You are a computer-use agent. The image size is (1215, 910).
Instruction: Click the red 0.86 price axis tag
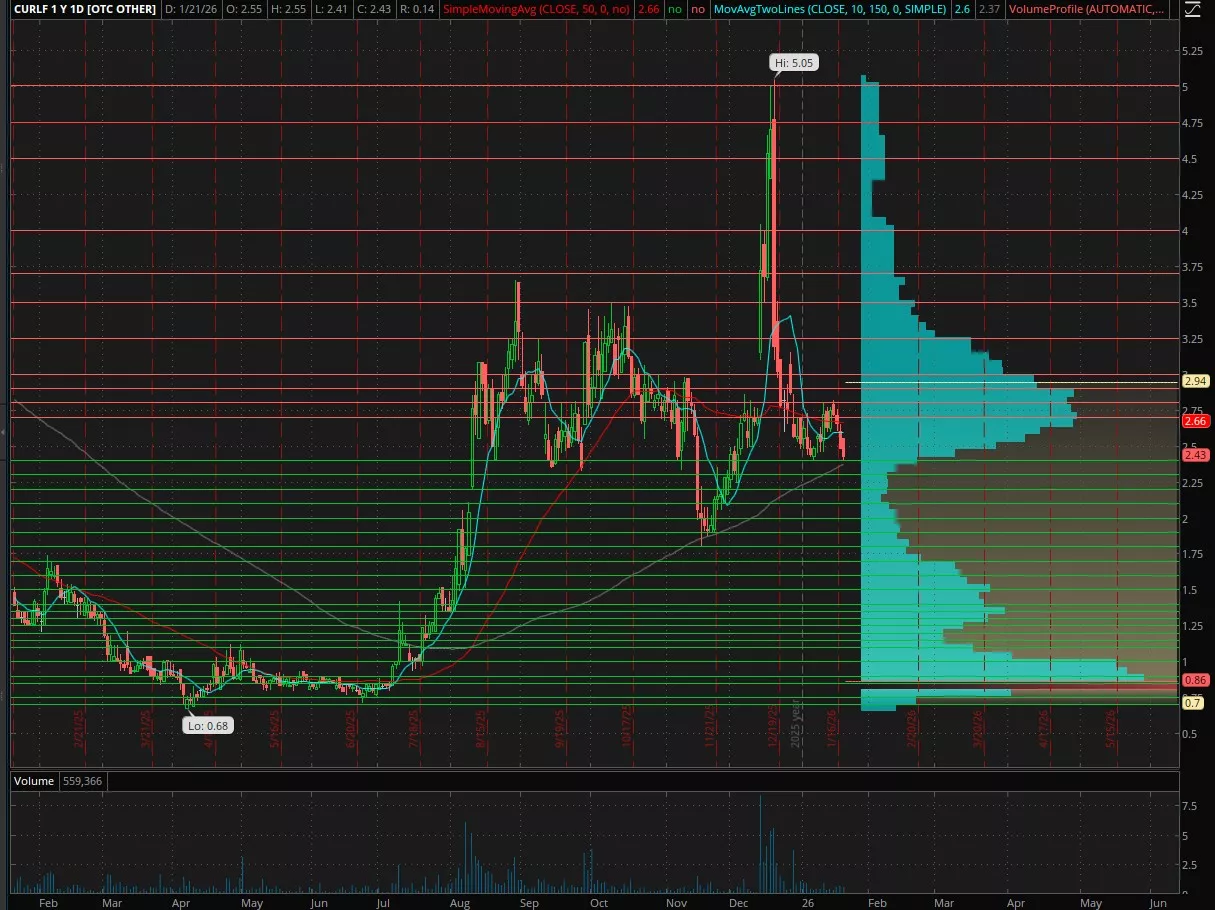(1195, 680)
